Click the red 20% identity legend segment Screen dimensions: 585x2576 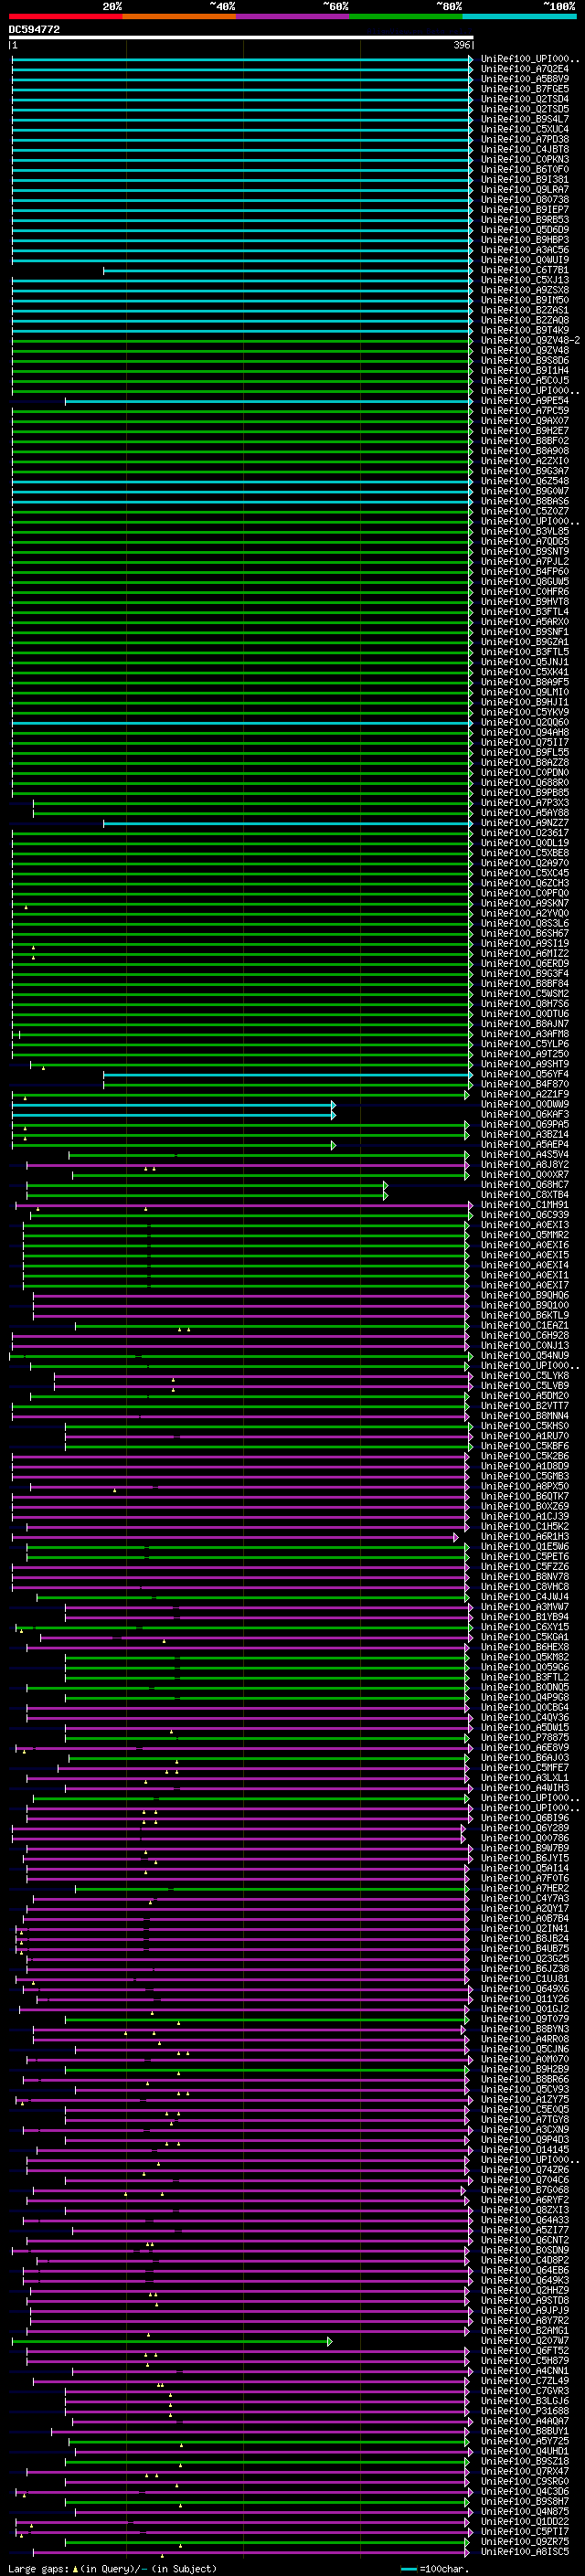click(x=66, y=16)
